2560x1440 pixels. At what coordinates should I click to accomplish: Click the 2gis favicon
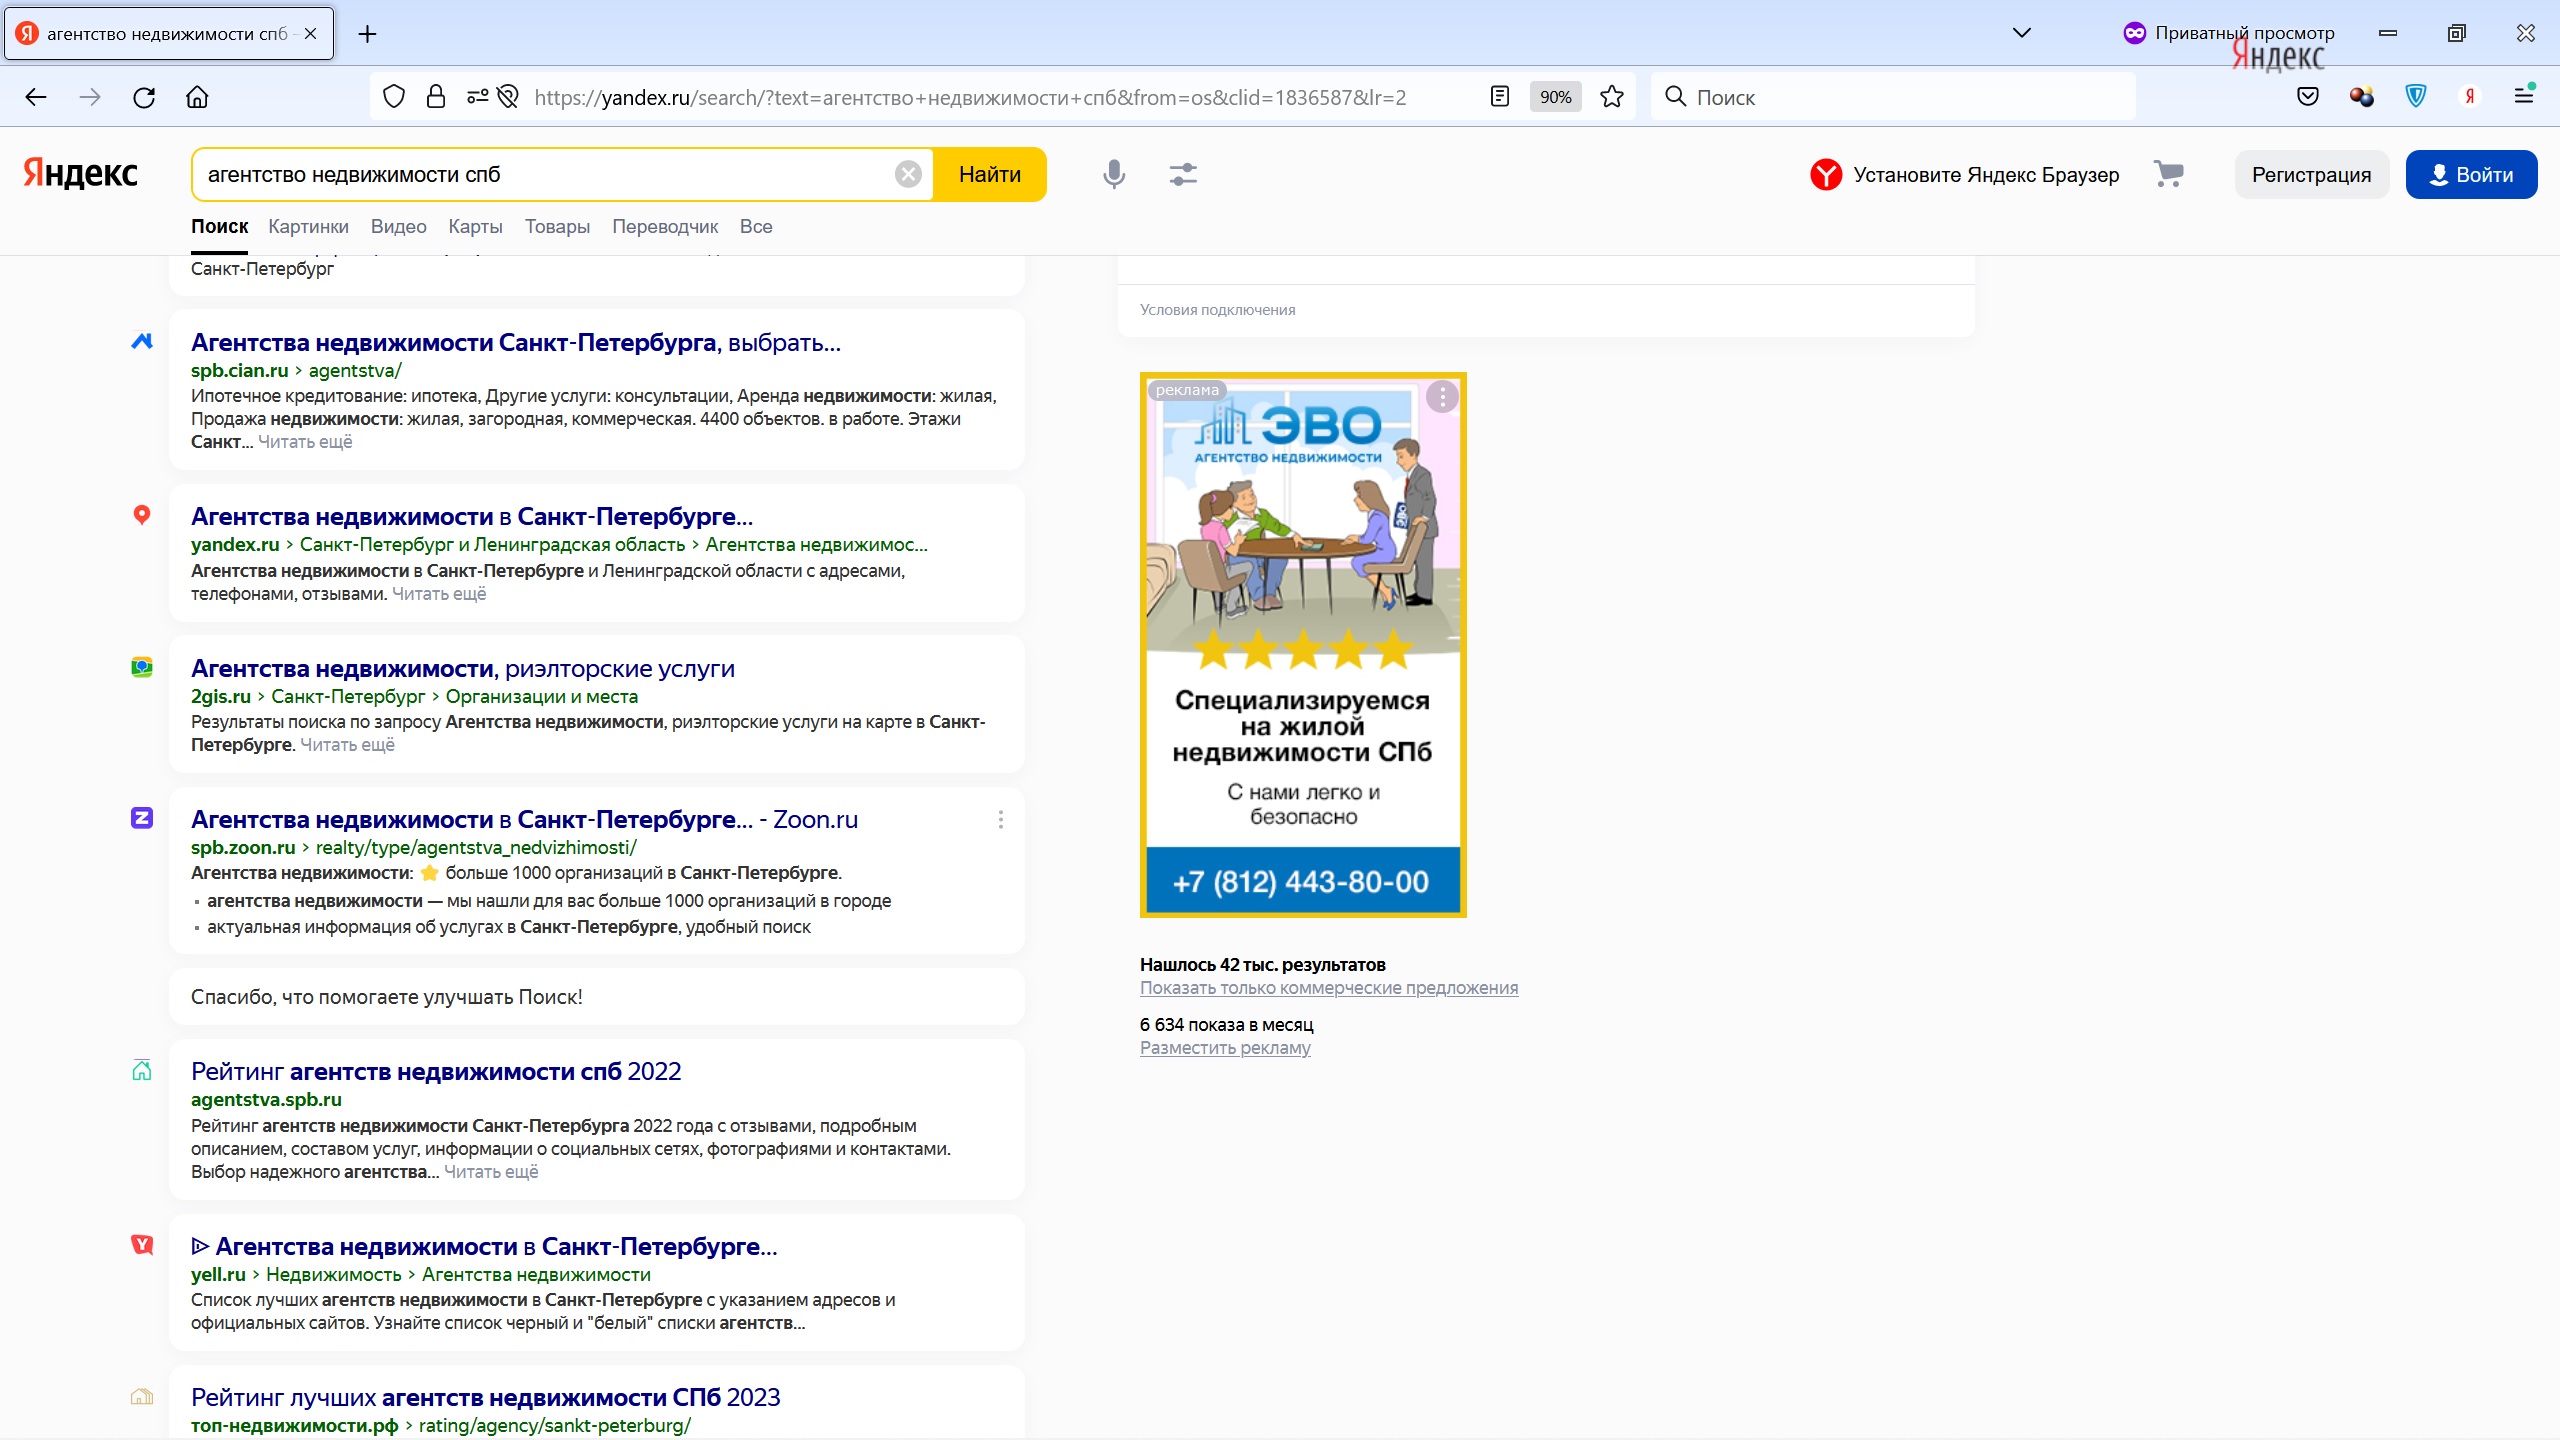pos(142,667)
